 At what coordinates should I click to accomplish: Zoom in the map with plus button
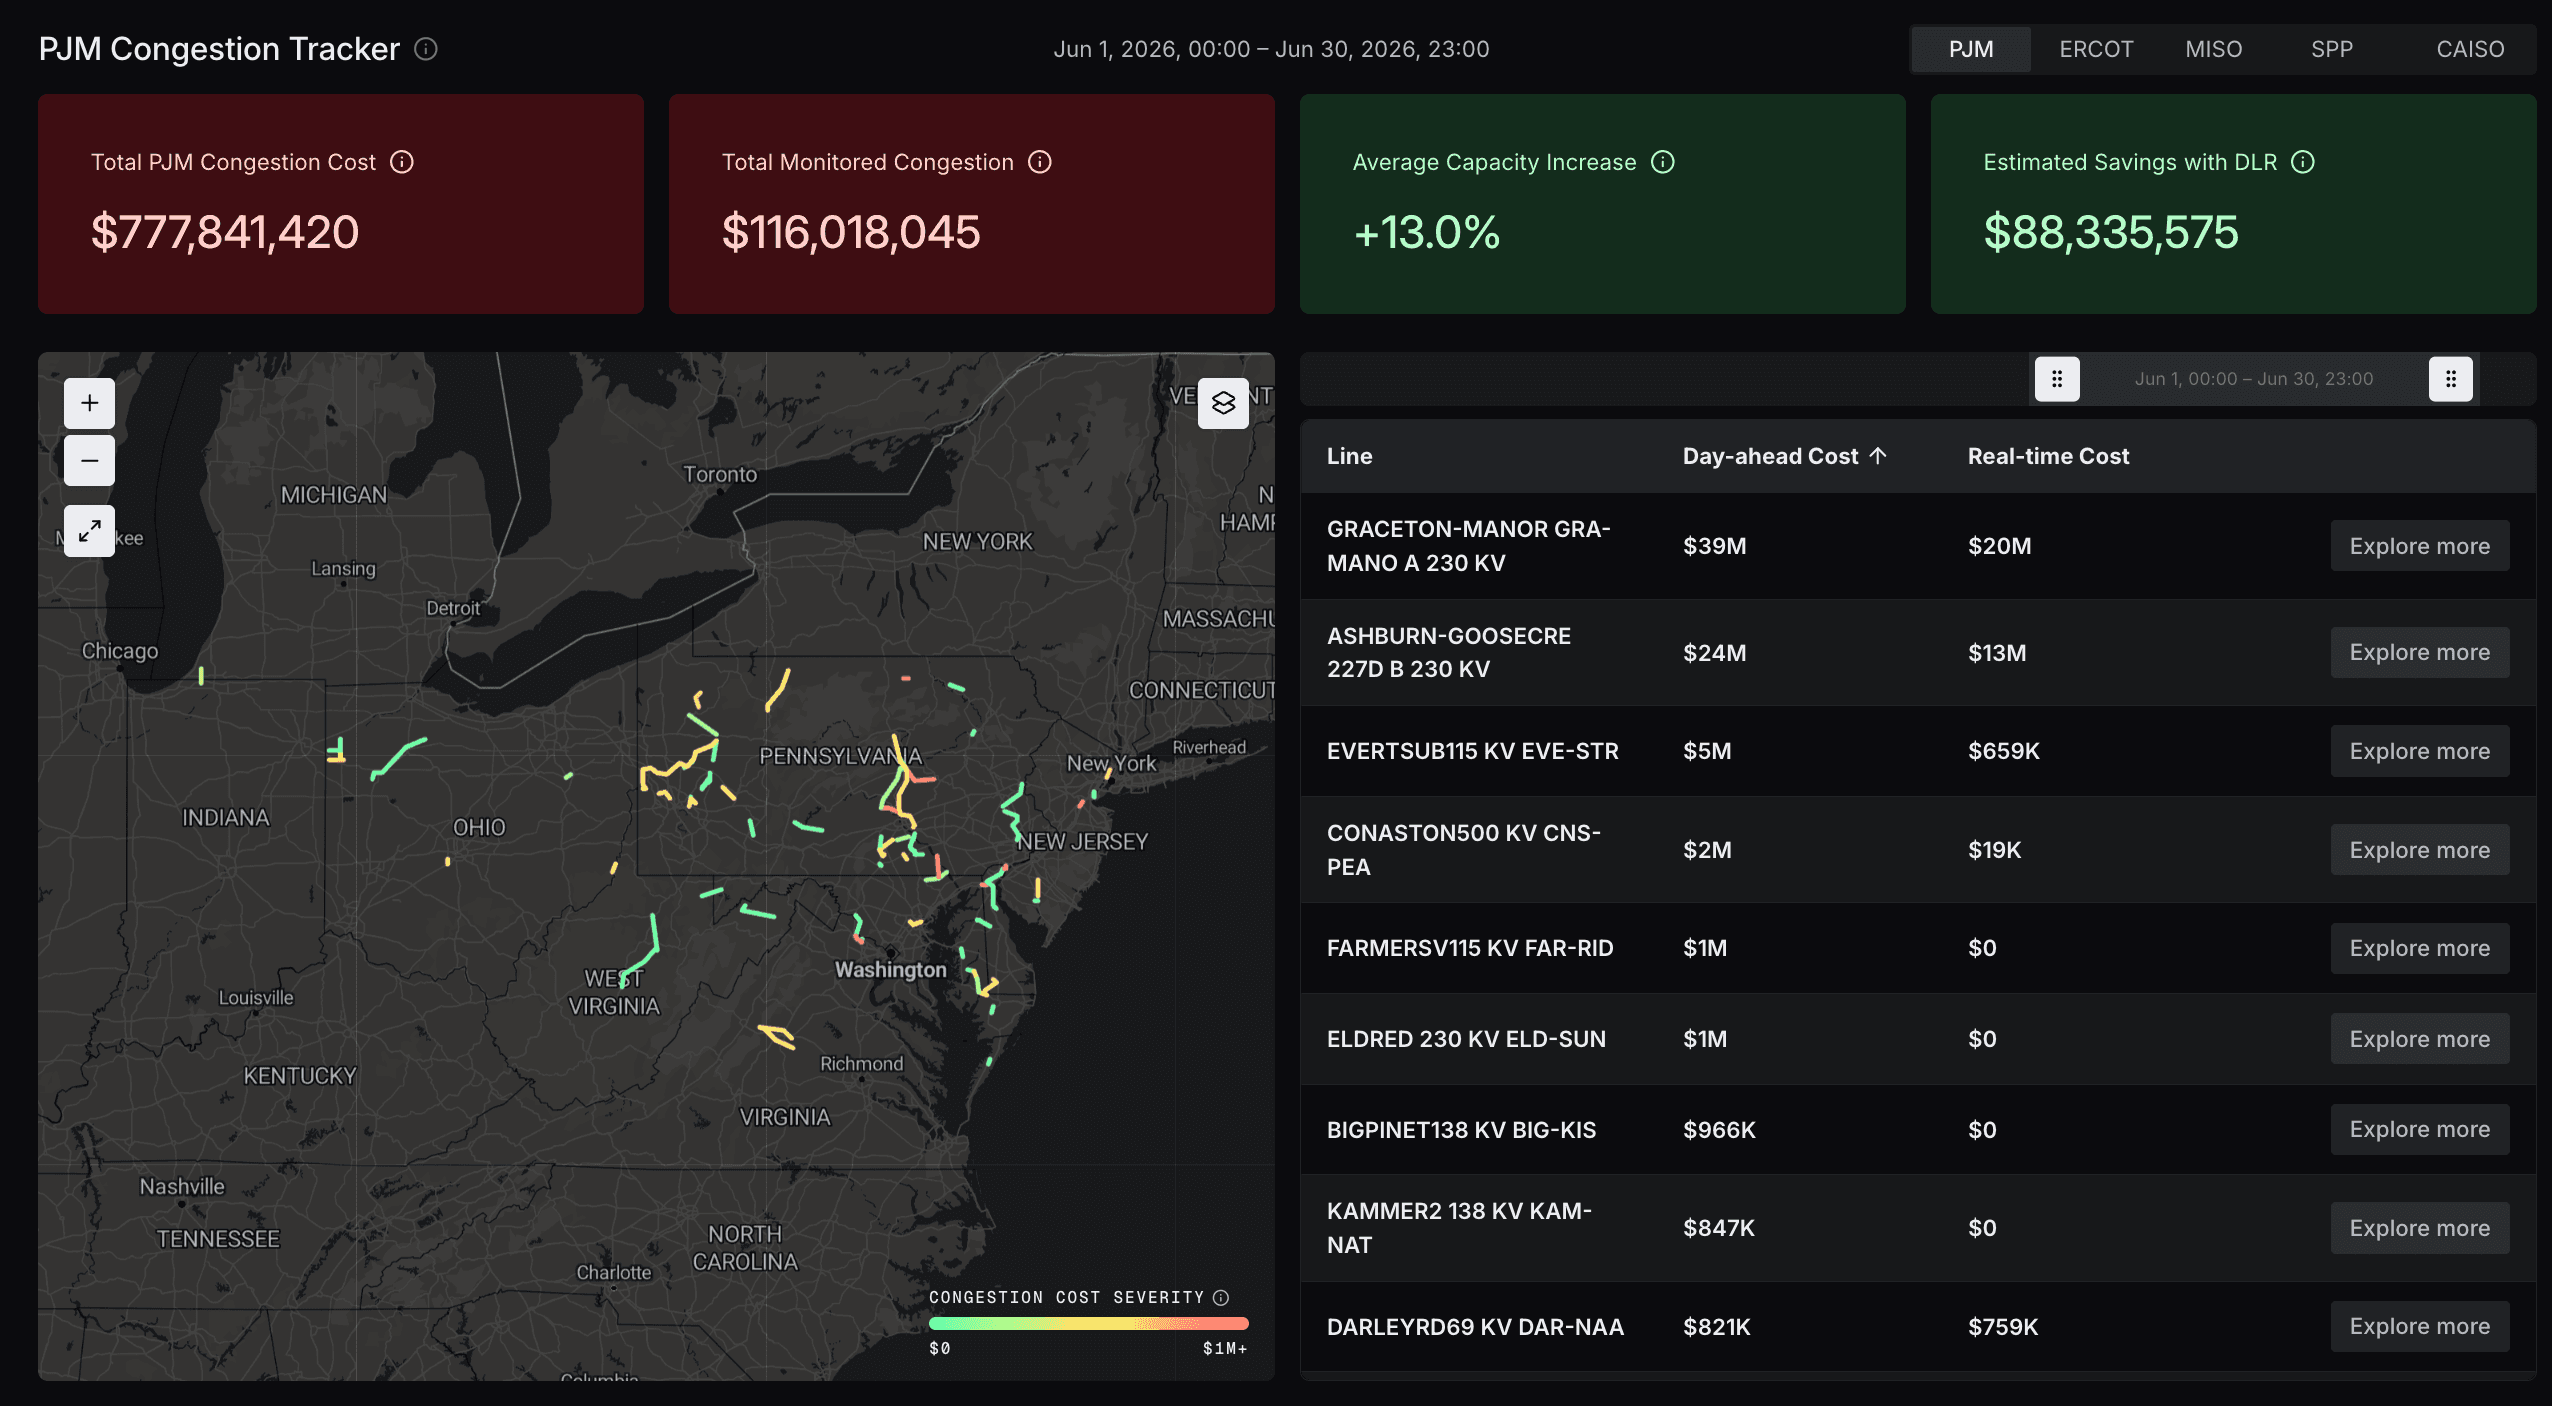(x=90, y=403)
